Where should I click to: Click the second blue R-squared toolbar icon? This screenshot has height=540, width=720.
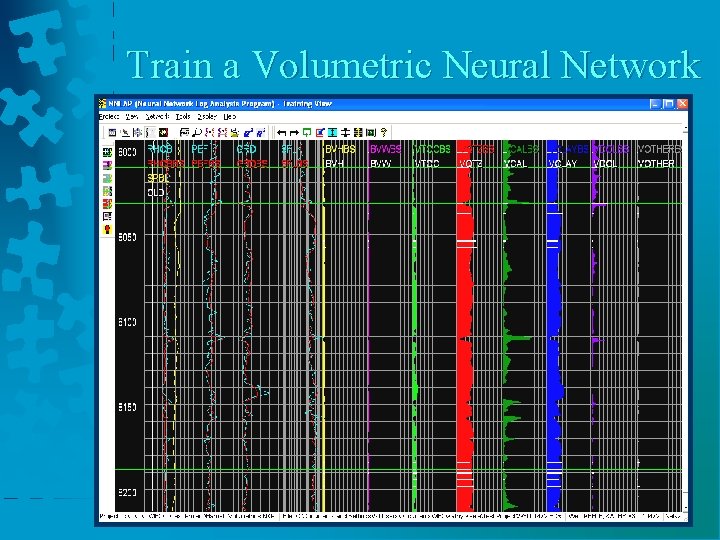[261, 133]
